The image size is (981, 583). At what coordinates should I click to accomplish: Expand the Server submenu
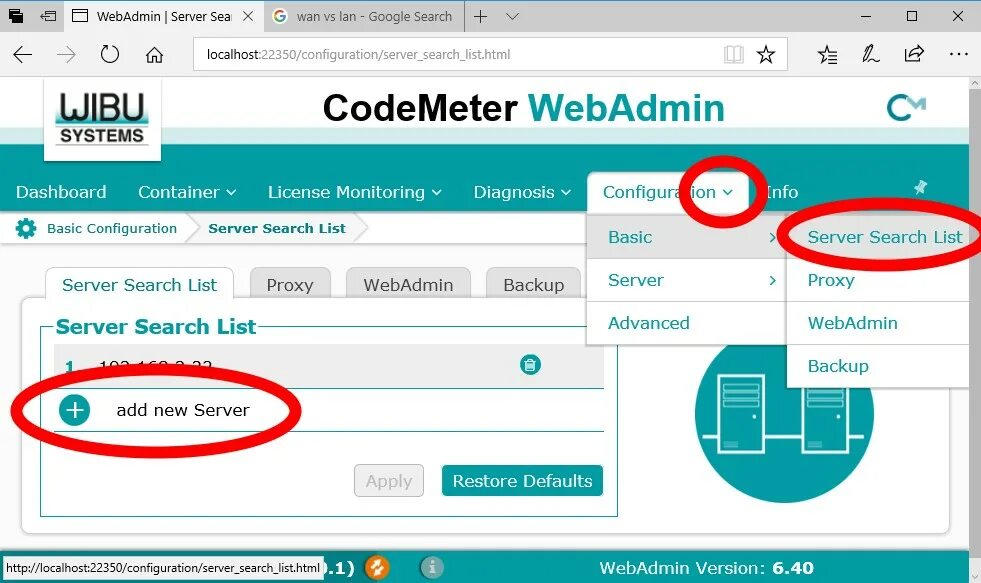(x=686, y=280)
